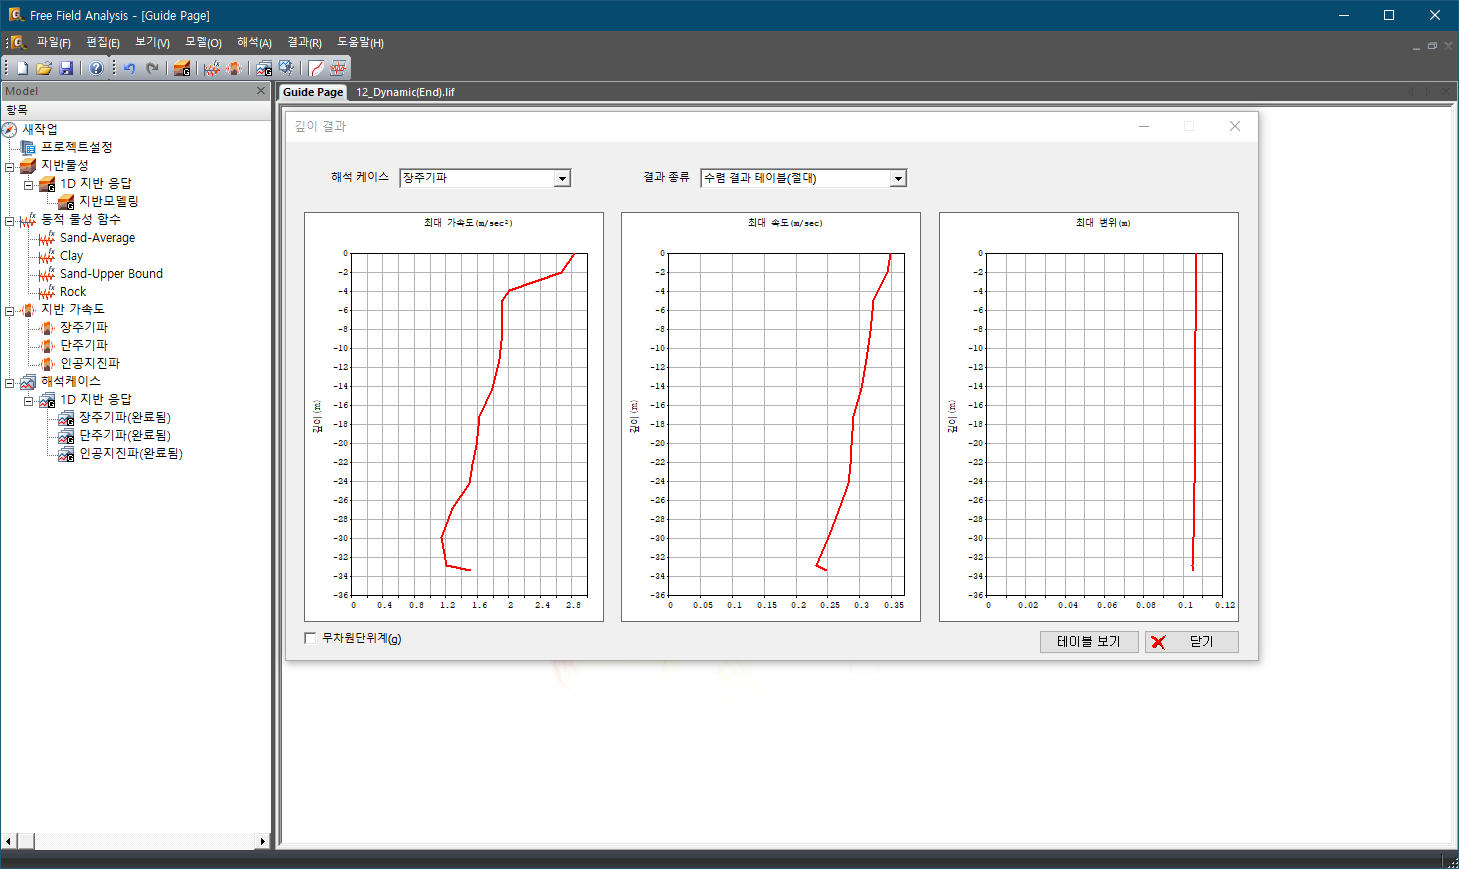
Task: Open help with the question mark icon
Action: coord(96,68)
